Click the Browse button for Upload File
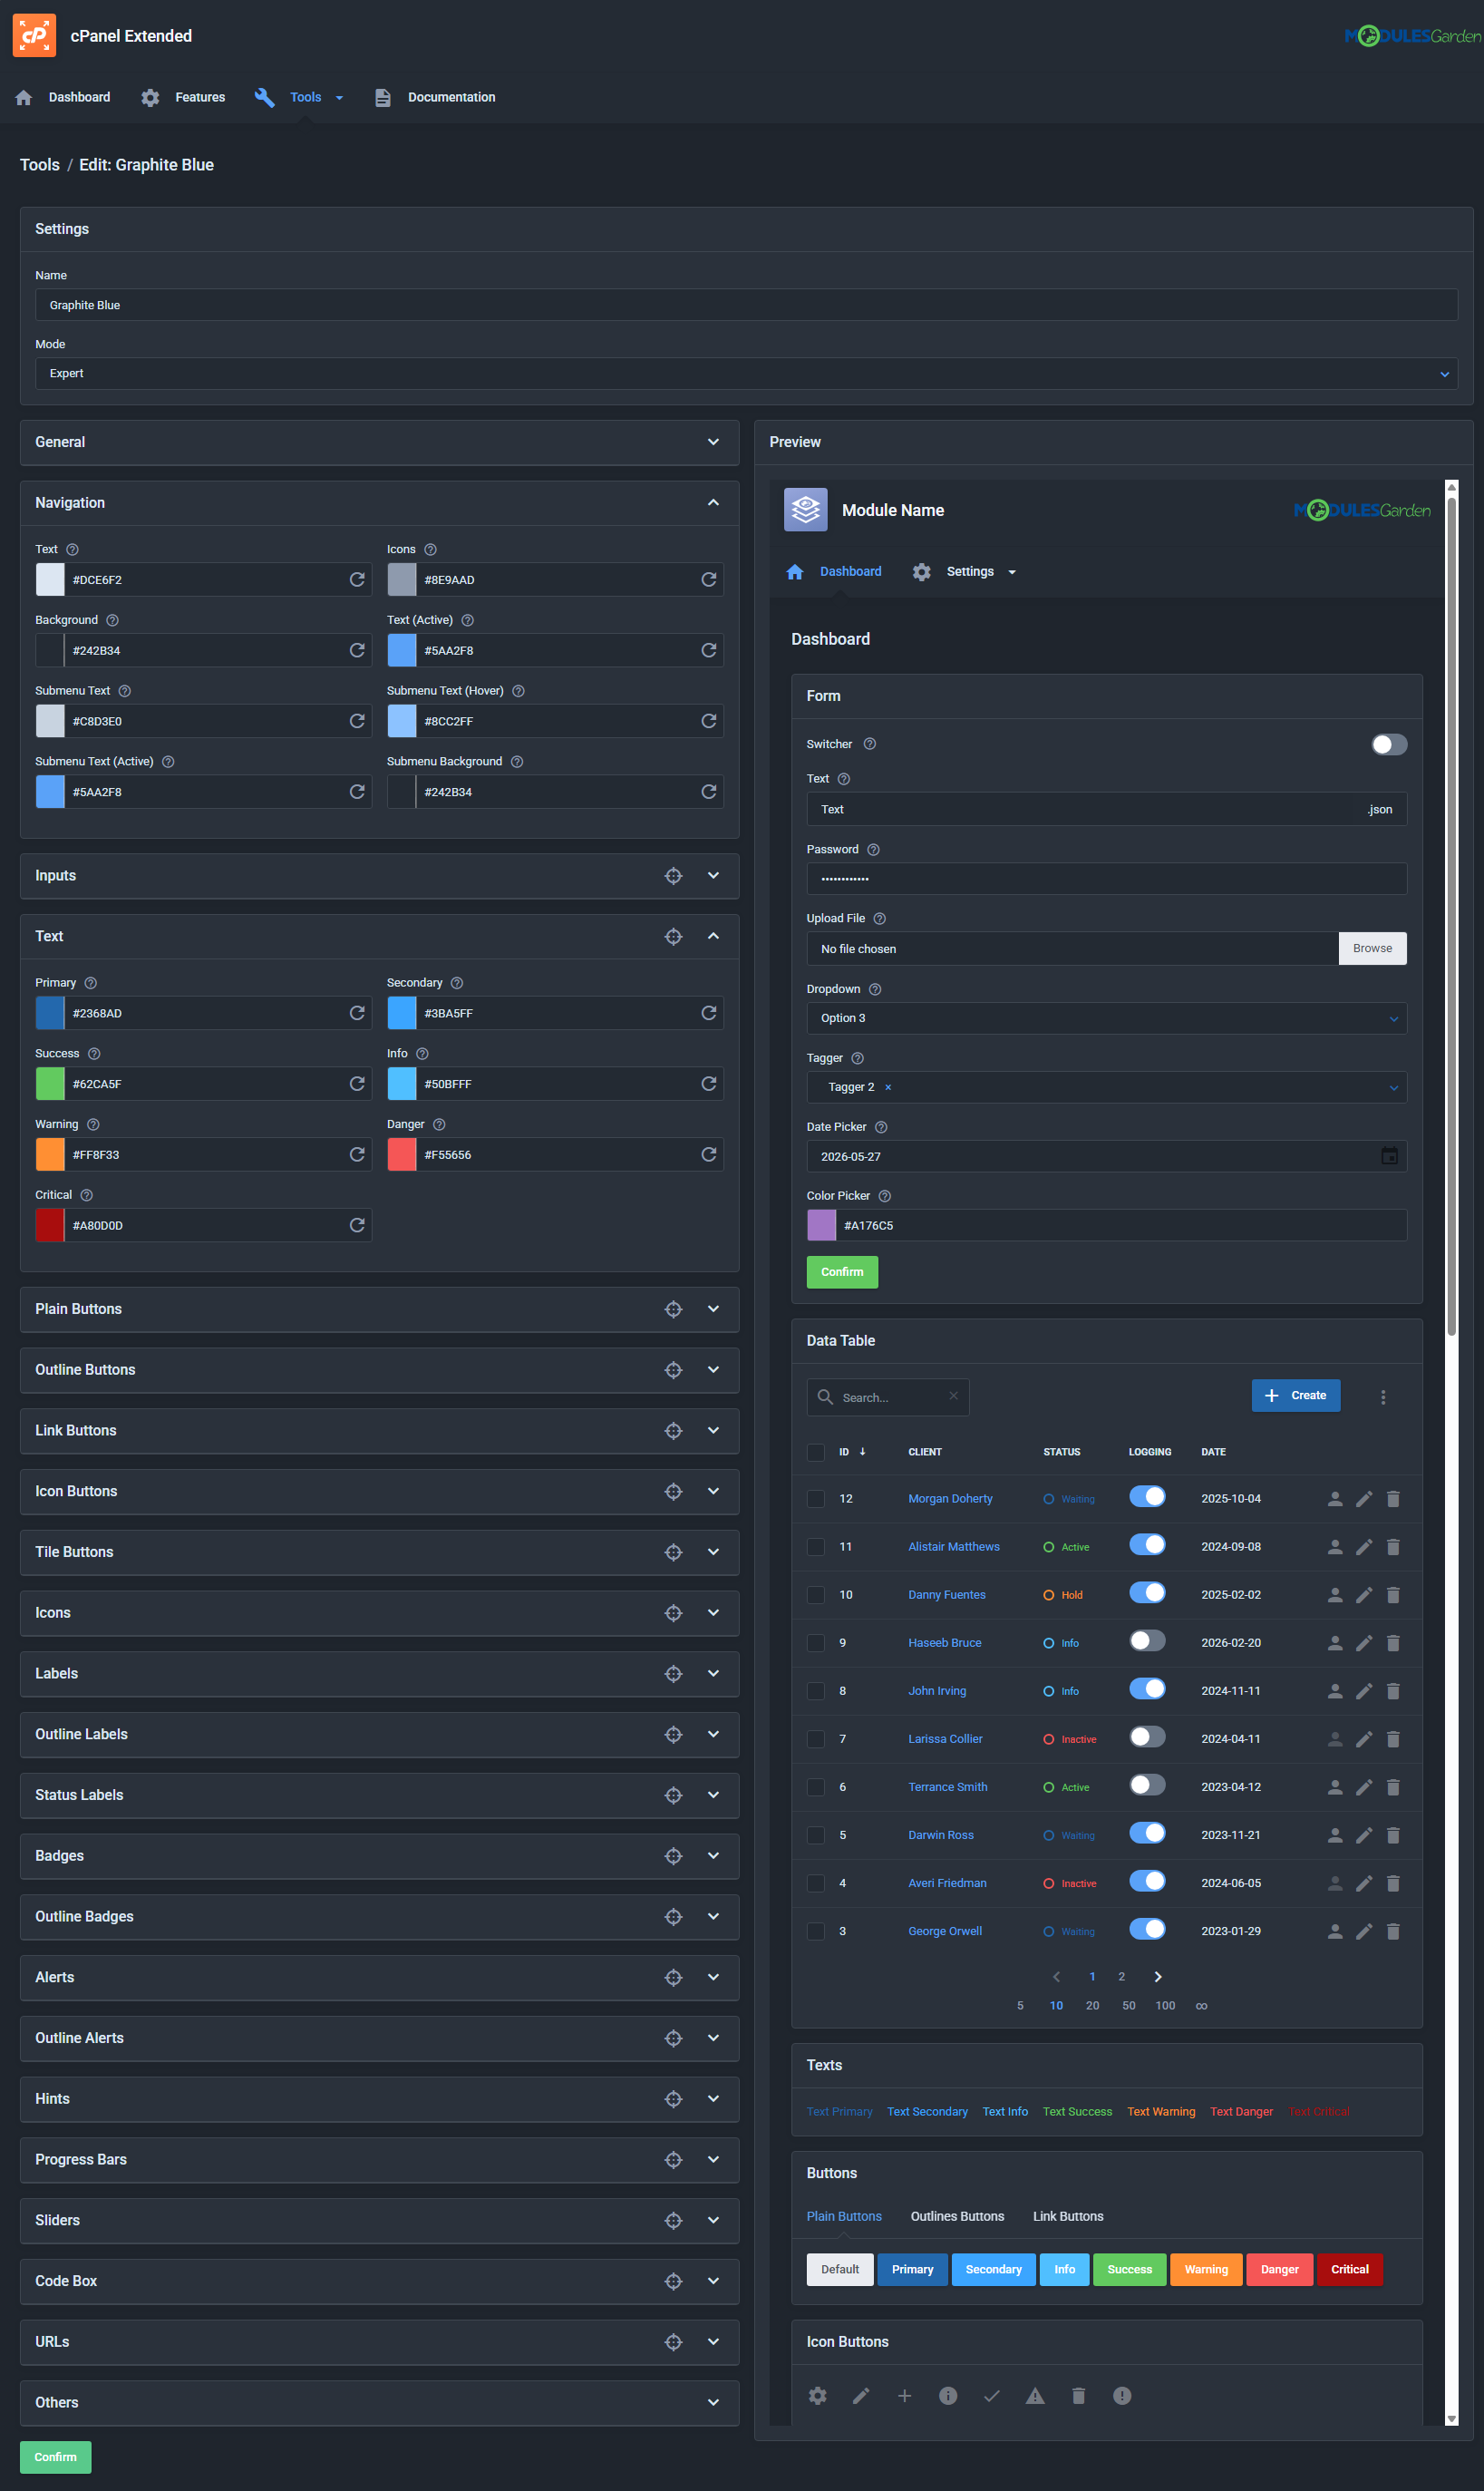 tap(1372, 948)
